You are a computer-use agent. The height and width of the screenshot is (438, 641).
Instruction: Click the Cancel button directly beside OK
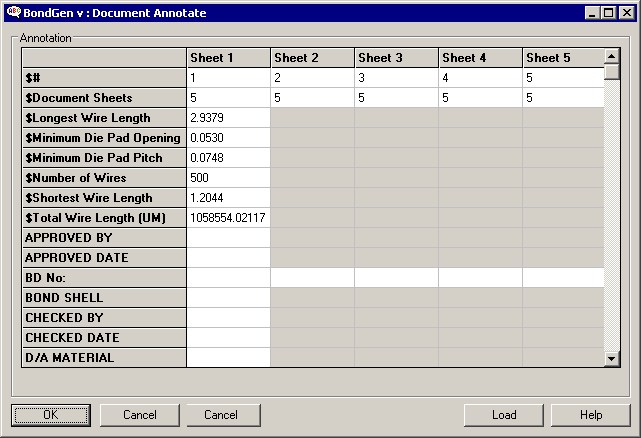pyautogui.click(x=140, y=415)
